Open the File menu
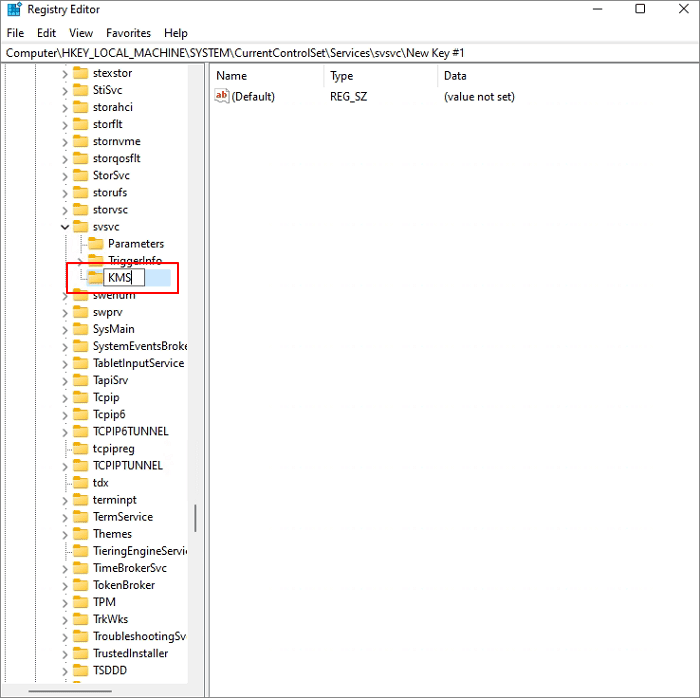700x698 pixels. tap(15, 33)
